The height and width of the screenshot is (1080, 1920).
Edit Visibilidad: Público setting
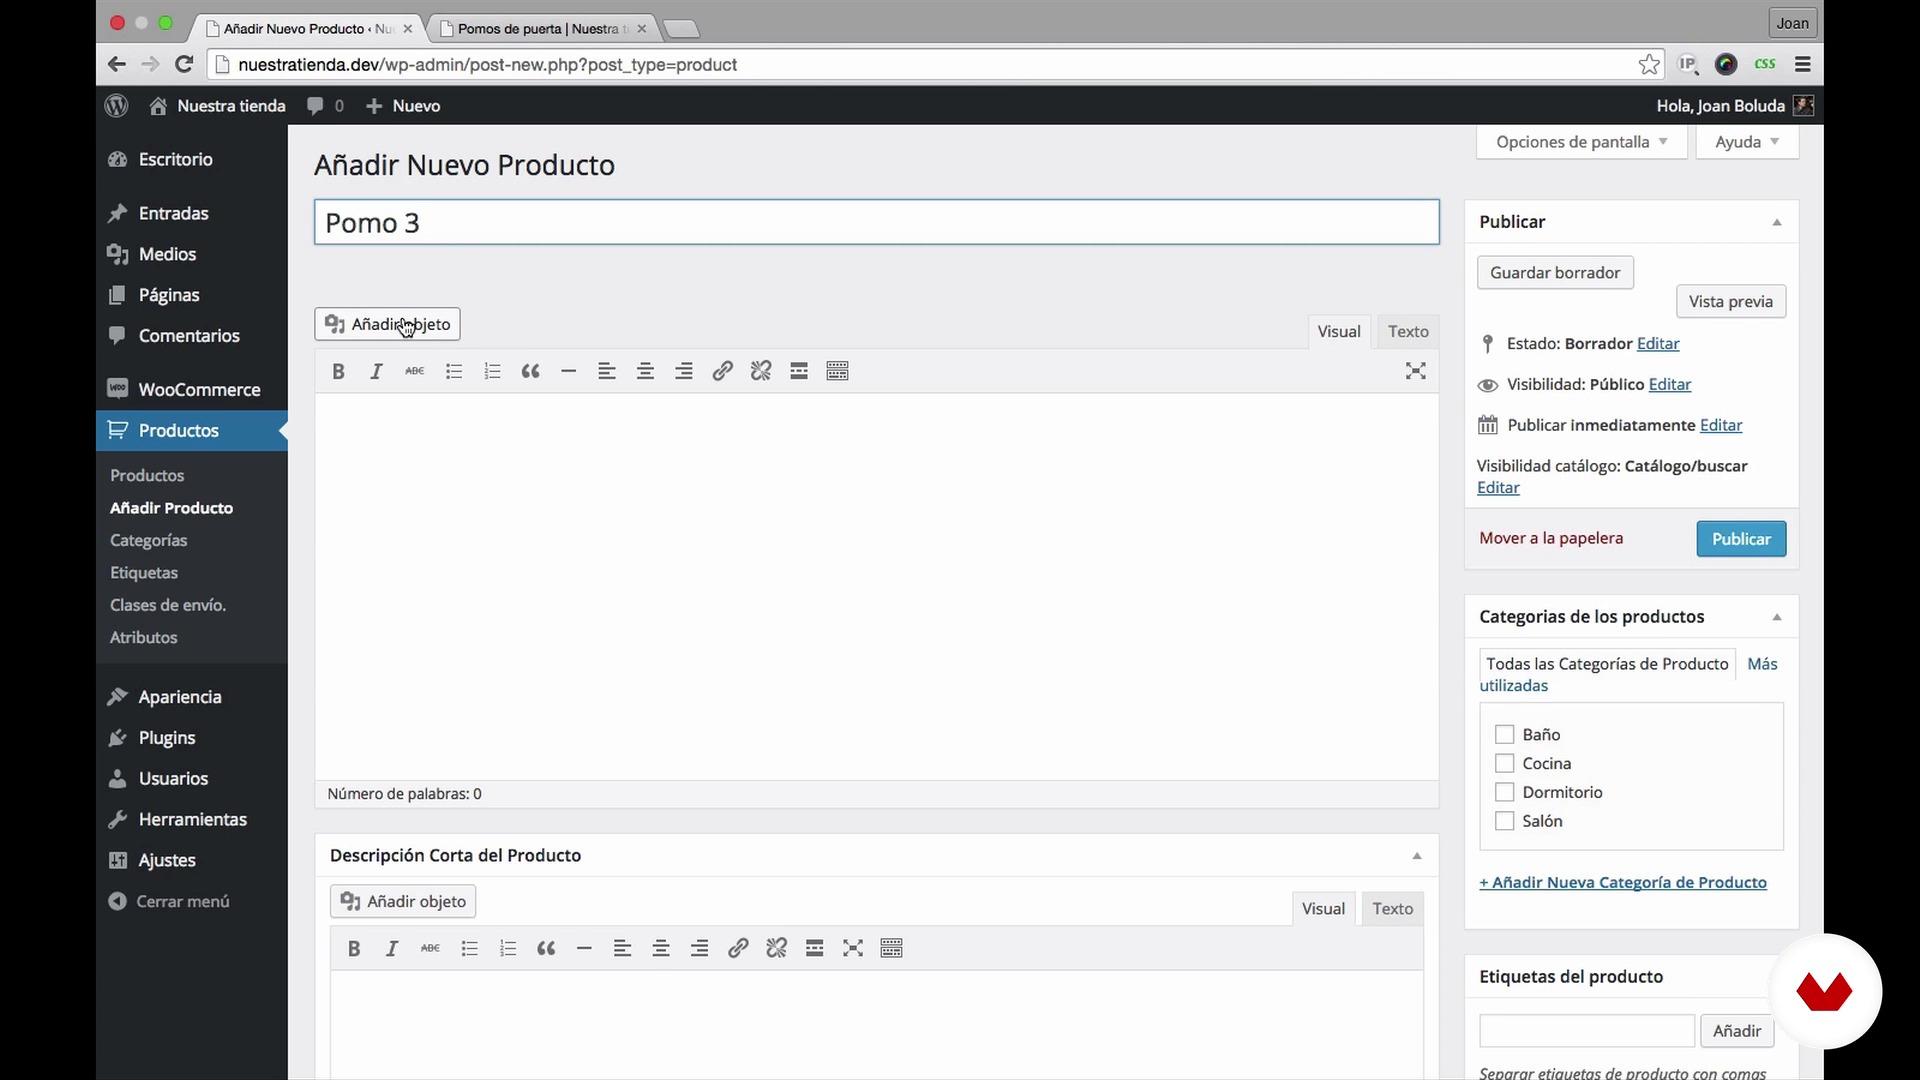[x=1669, y=384]
